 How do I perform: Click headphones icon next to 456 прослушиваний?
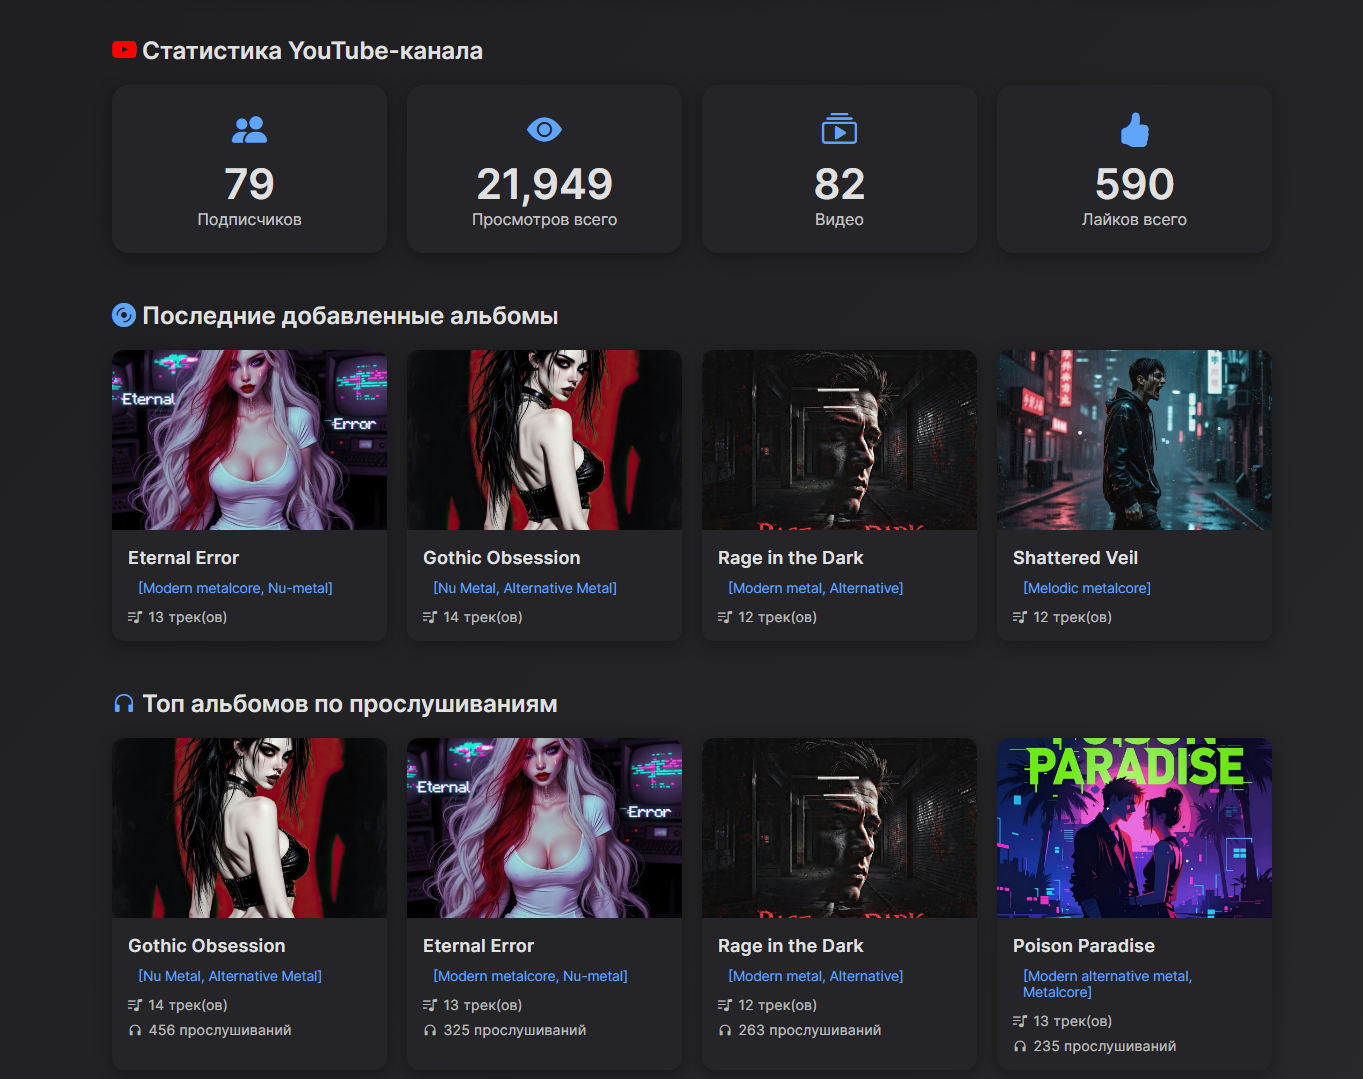click(135, 1031)
